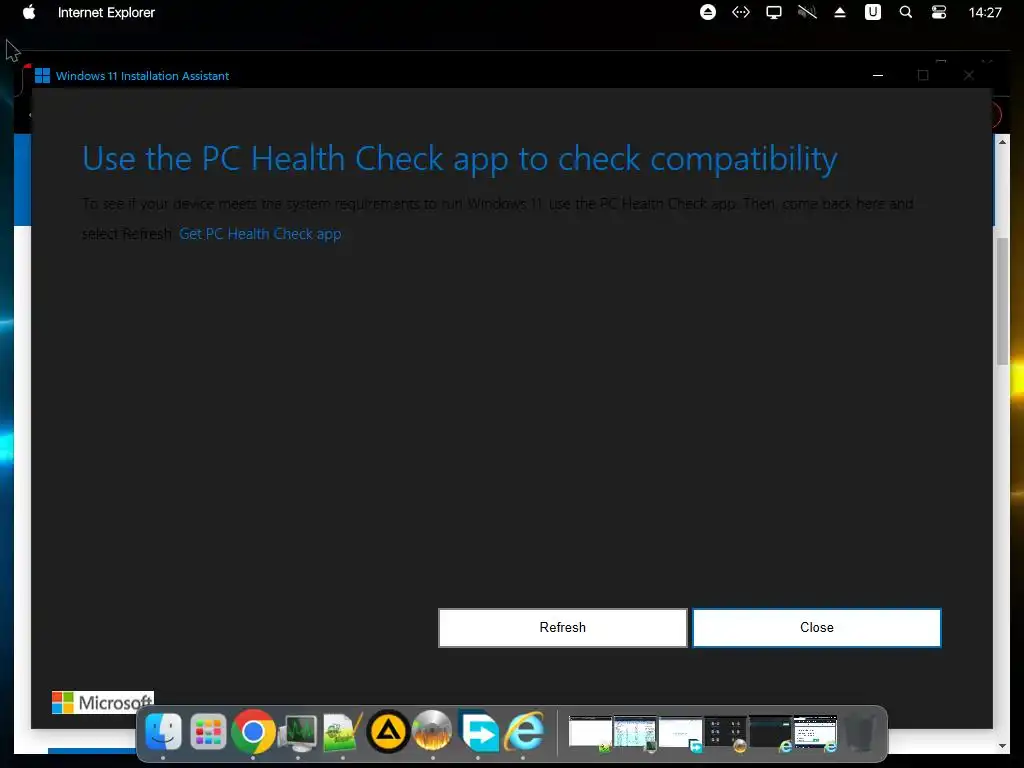The height and width of the screenshot is (768, 1024).
Task: Restore the first minimized window thumbnail in dock
Action: coord(590,732)
